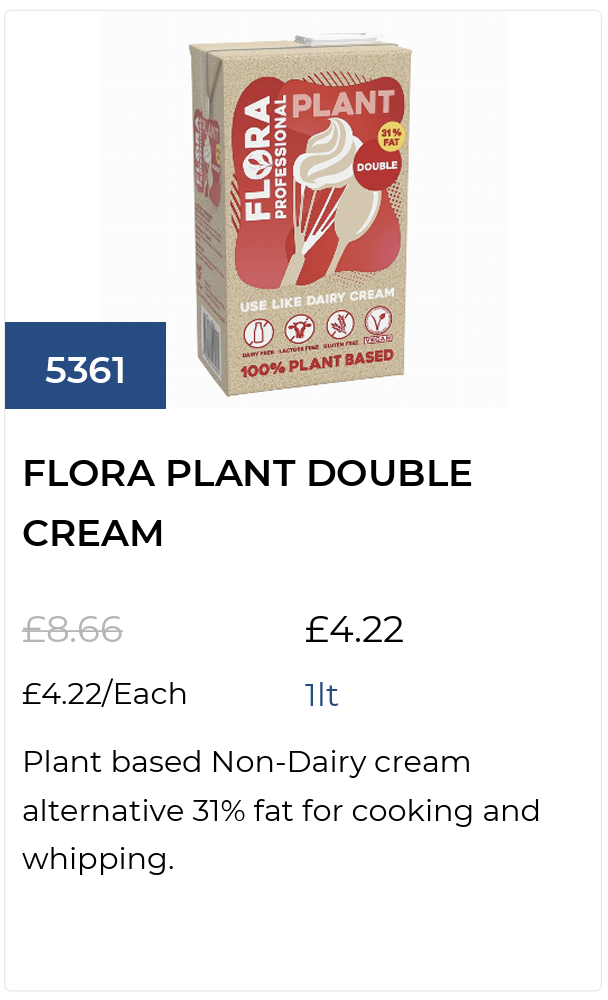Viewport: 608px width, 1000px height.
Task: Click the gluten free wheat icon
Action: (339, 324)
